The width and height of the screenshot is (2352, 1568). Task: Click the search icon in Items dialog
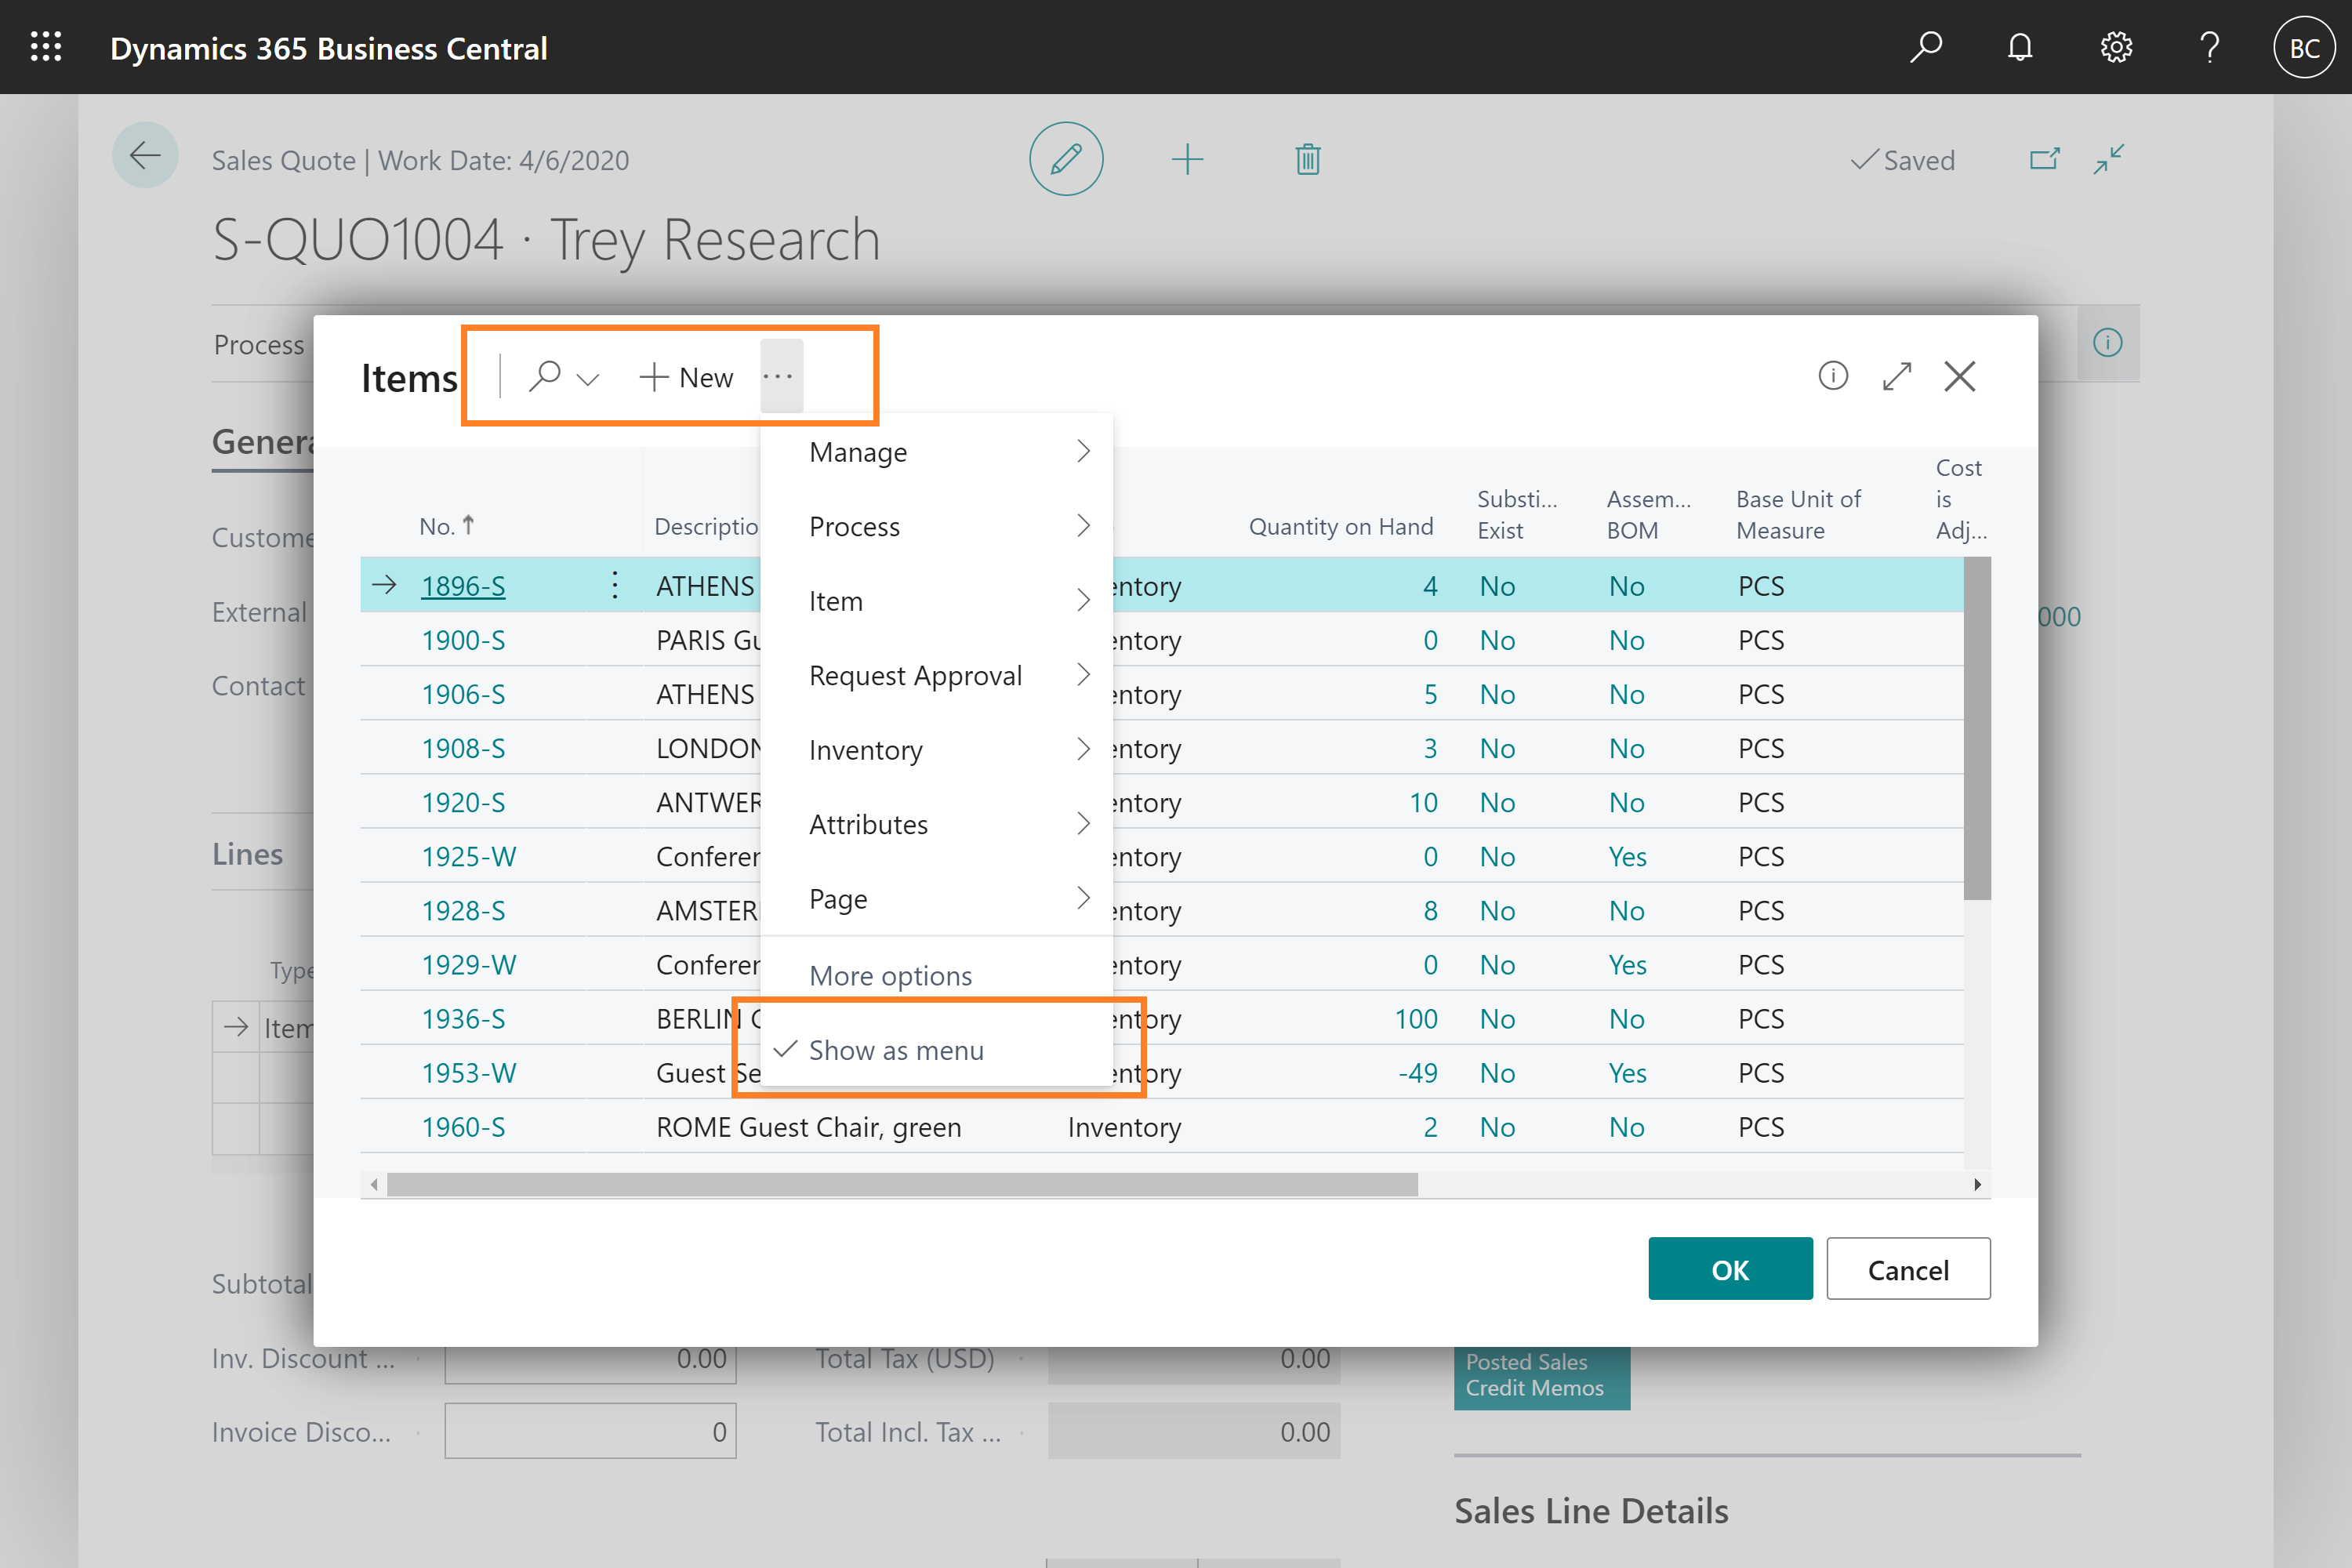point(543,375)
